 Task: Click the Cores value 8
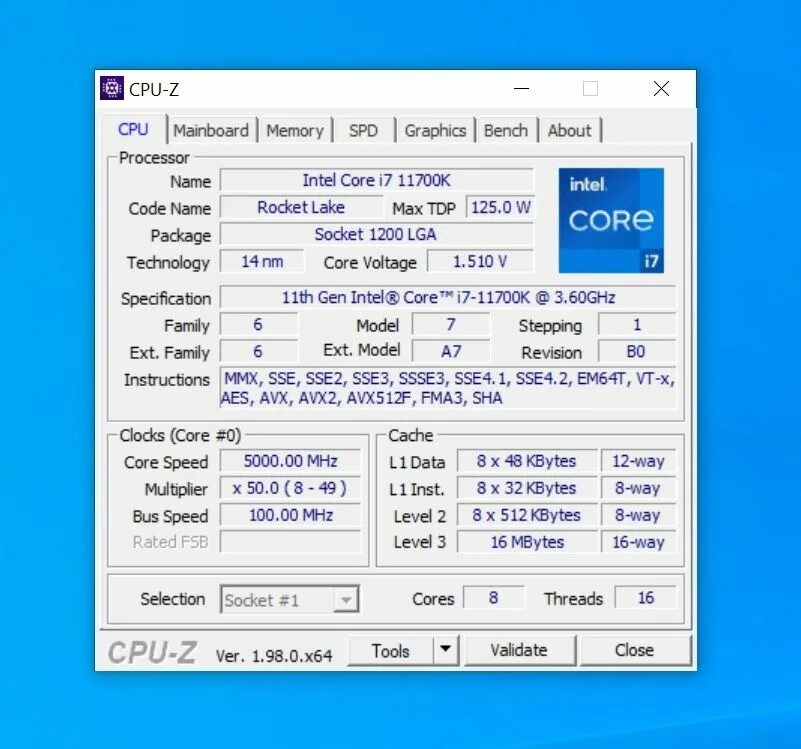(x=493, y=598)
